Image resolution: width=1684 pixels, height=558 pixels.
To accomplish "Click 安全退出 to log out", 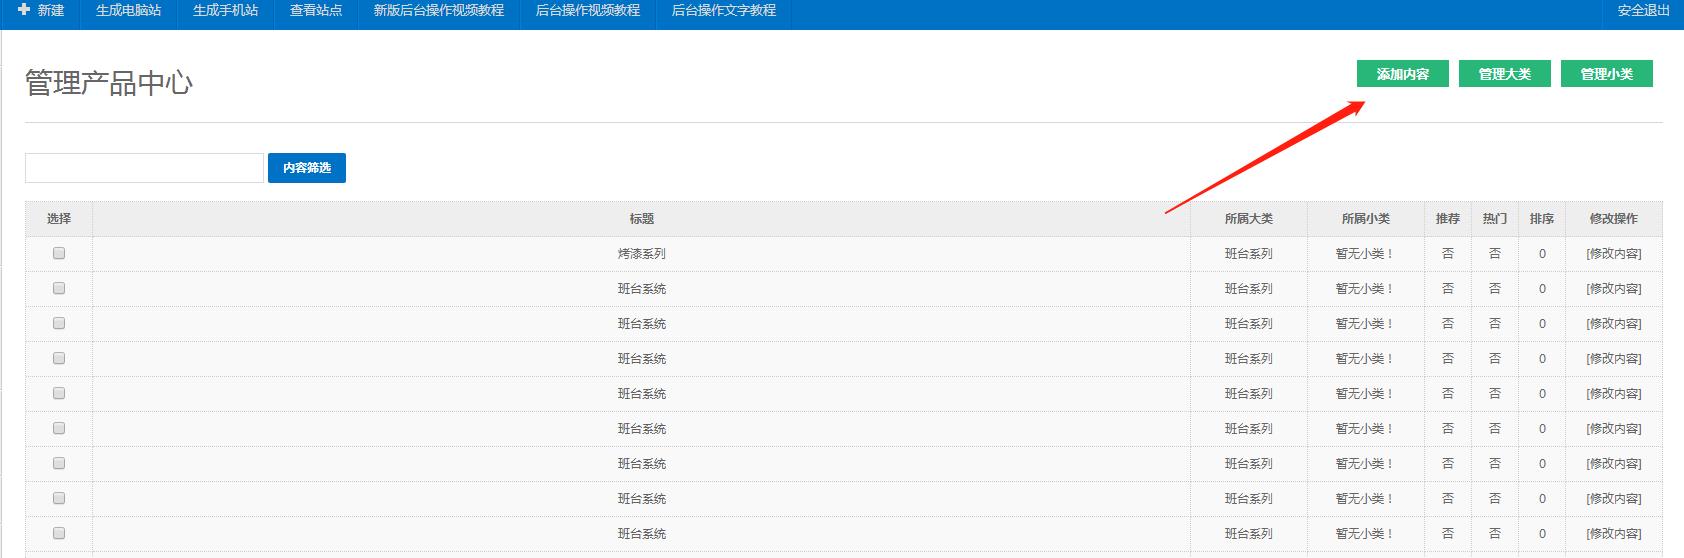I will (1643, 10).
